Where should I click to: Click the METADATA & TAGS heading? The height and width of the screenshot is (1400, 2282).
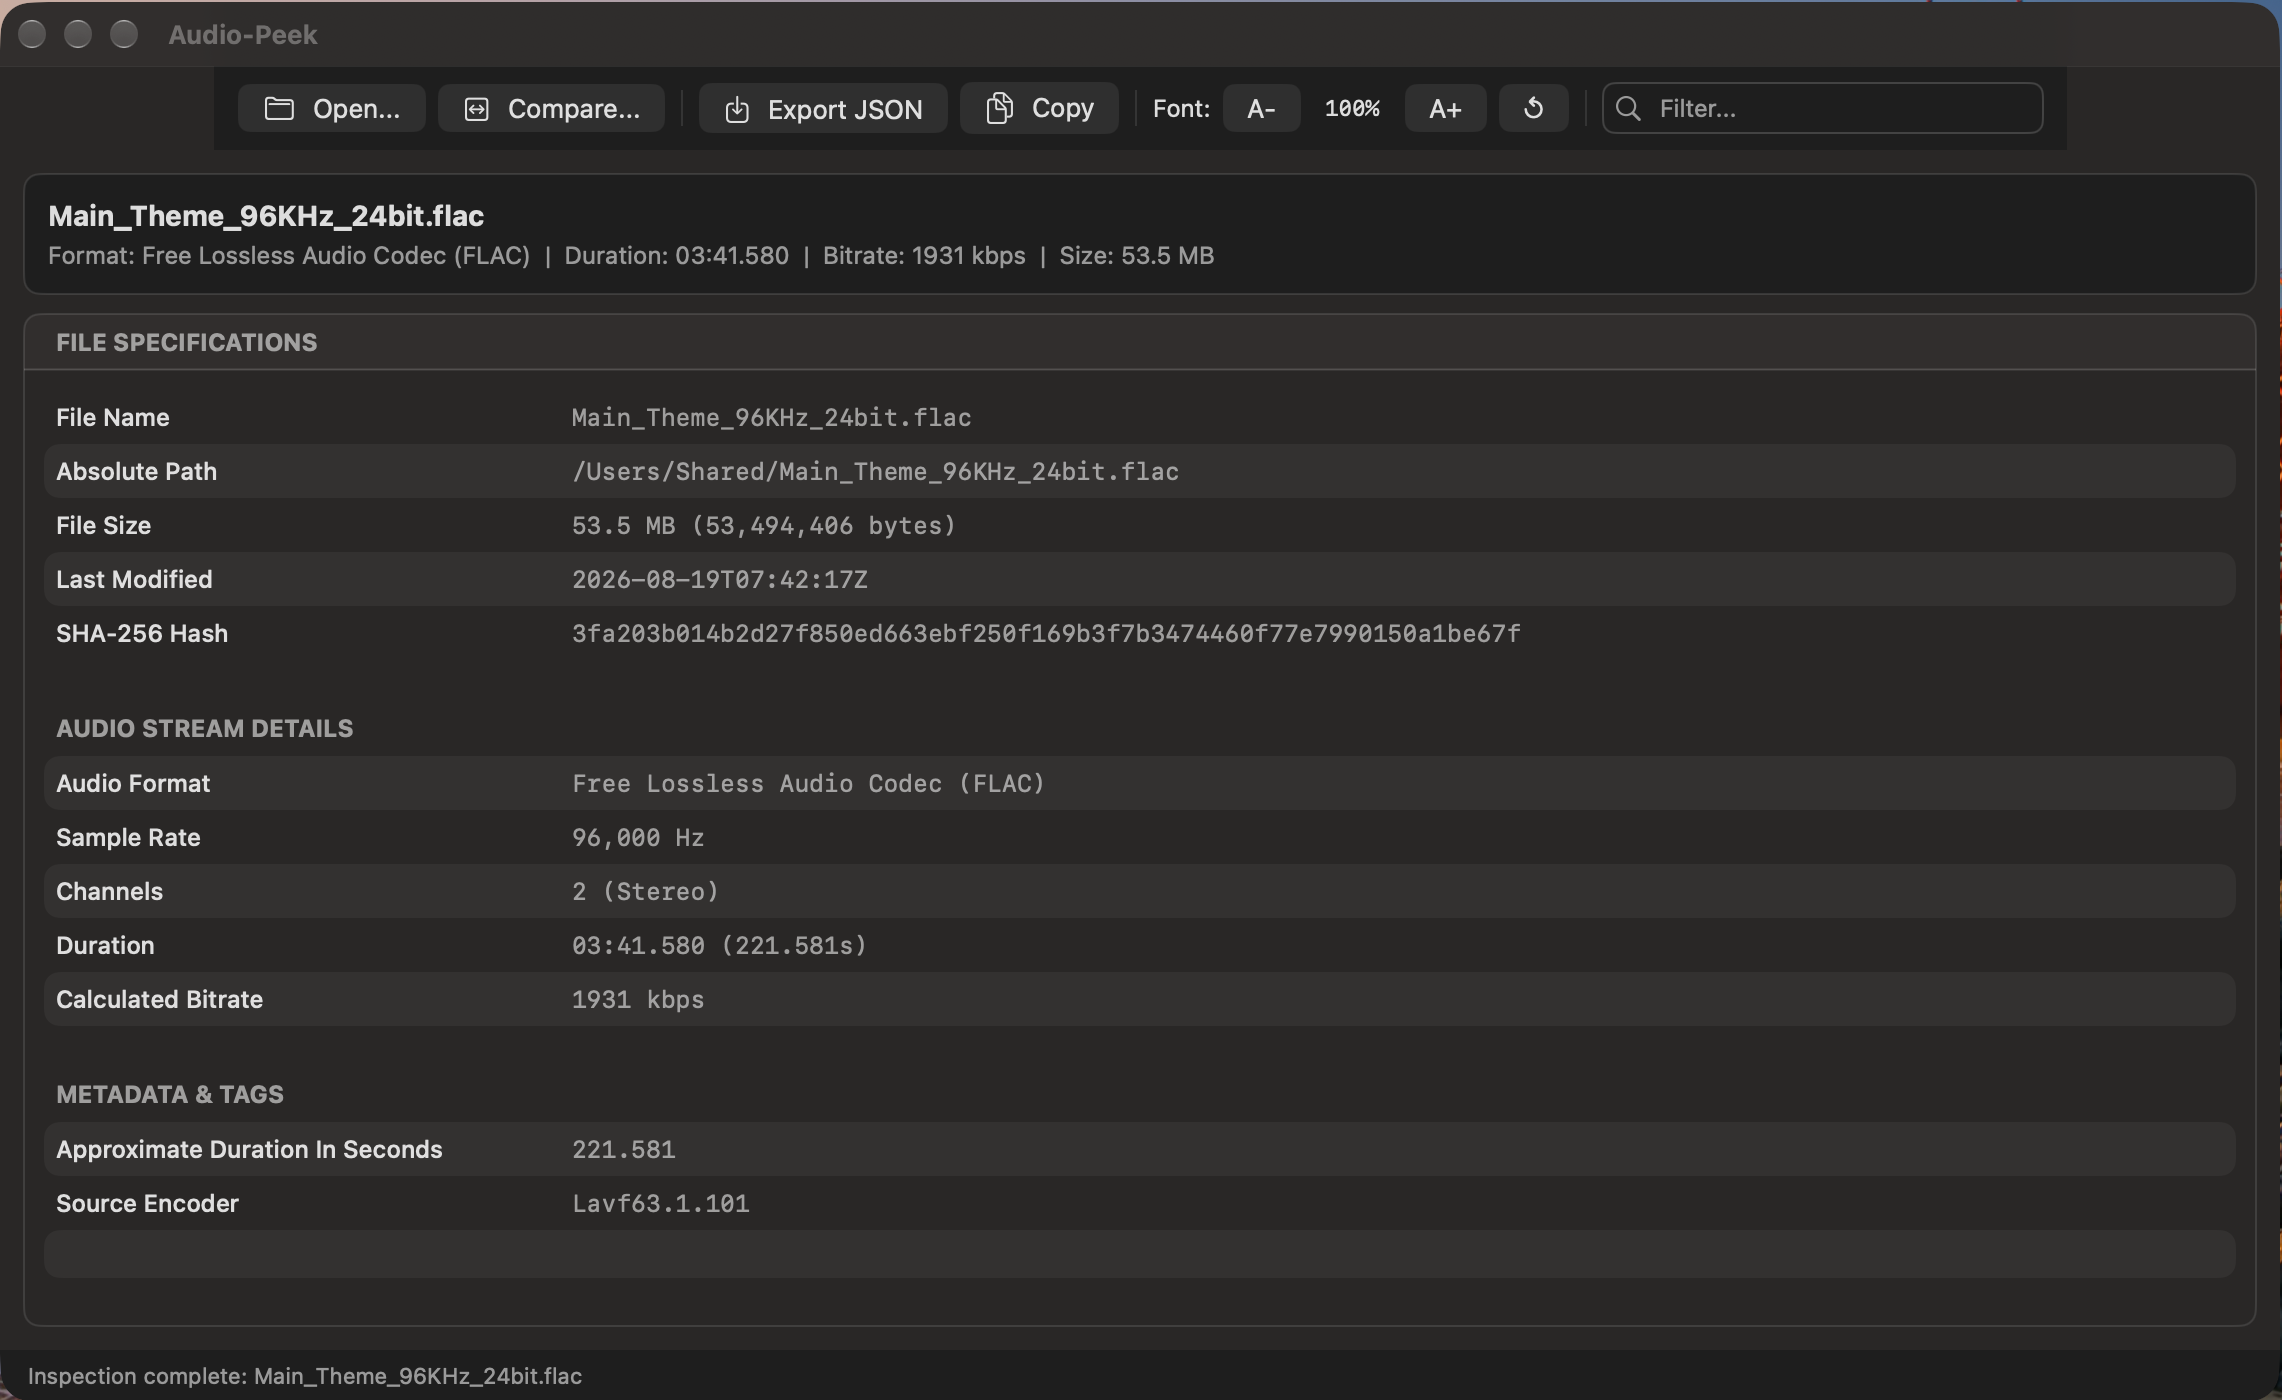coord(170,1094)
